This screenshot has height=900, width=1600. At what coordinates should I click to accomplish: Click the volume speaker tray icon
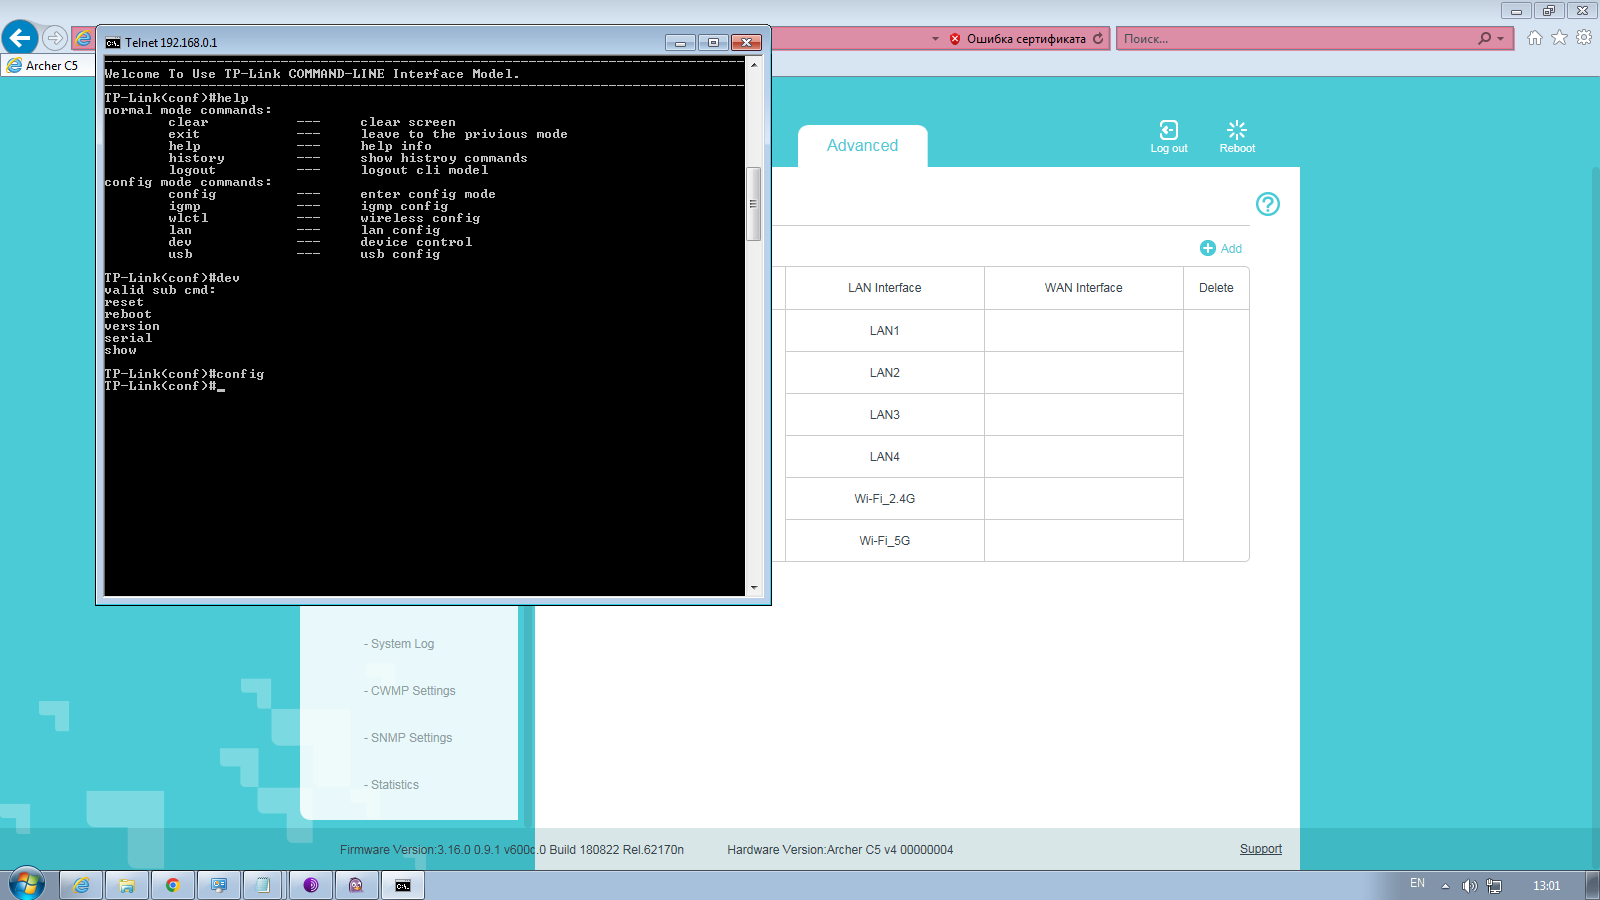coord(1469,886)
